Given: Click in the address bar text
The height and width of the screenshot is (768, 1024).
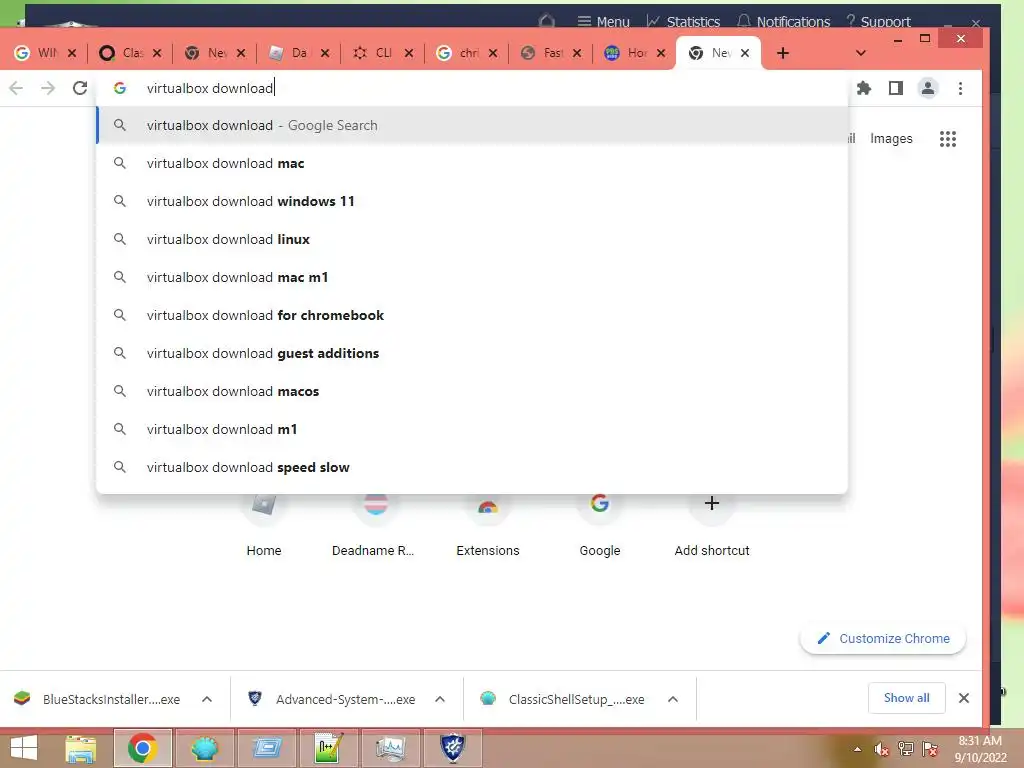Looking at the screenshot, I should (210, 88).
